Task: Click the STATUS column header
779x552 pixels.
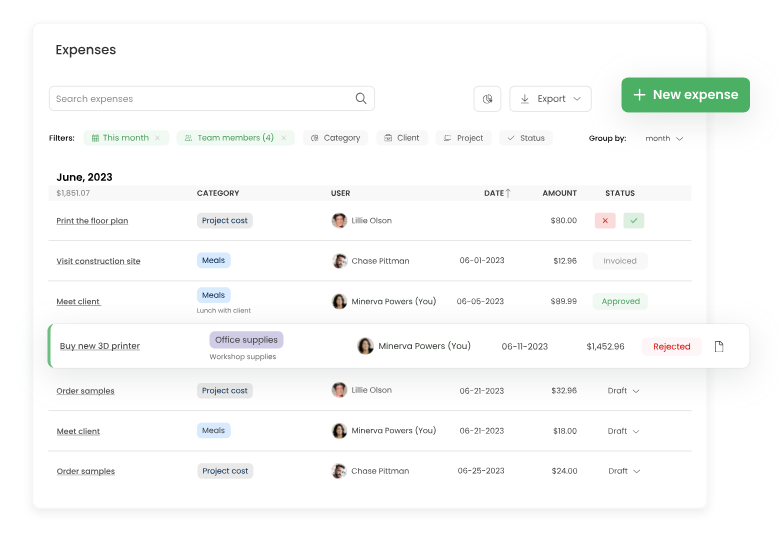Action: pyautogui.click(x=620, y=193)
